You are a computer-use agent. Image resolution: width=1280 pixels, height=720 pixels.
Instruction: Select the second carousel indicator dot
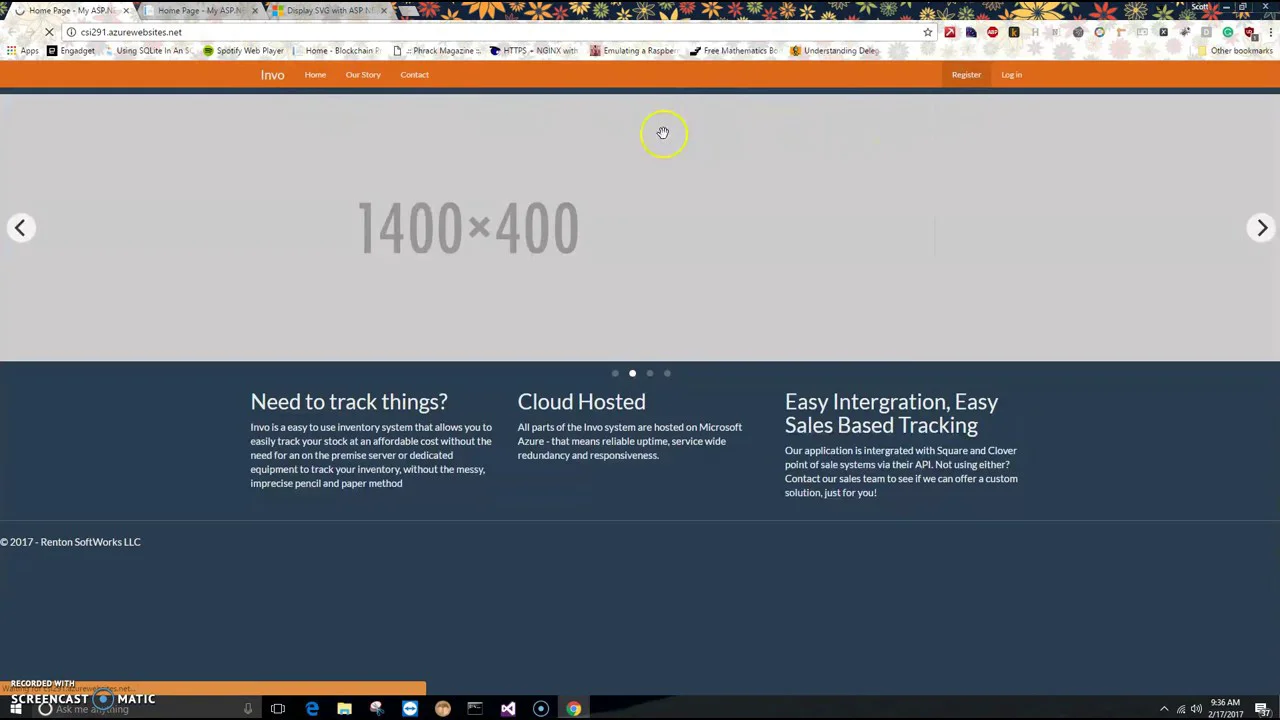pos(632,373)
